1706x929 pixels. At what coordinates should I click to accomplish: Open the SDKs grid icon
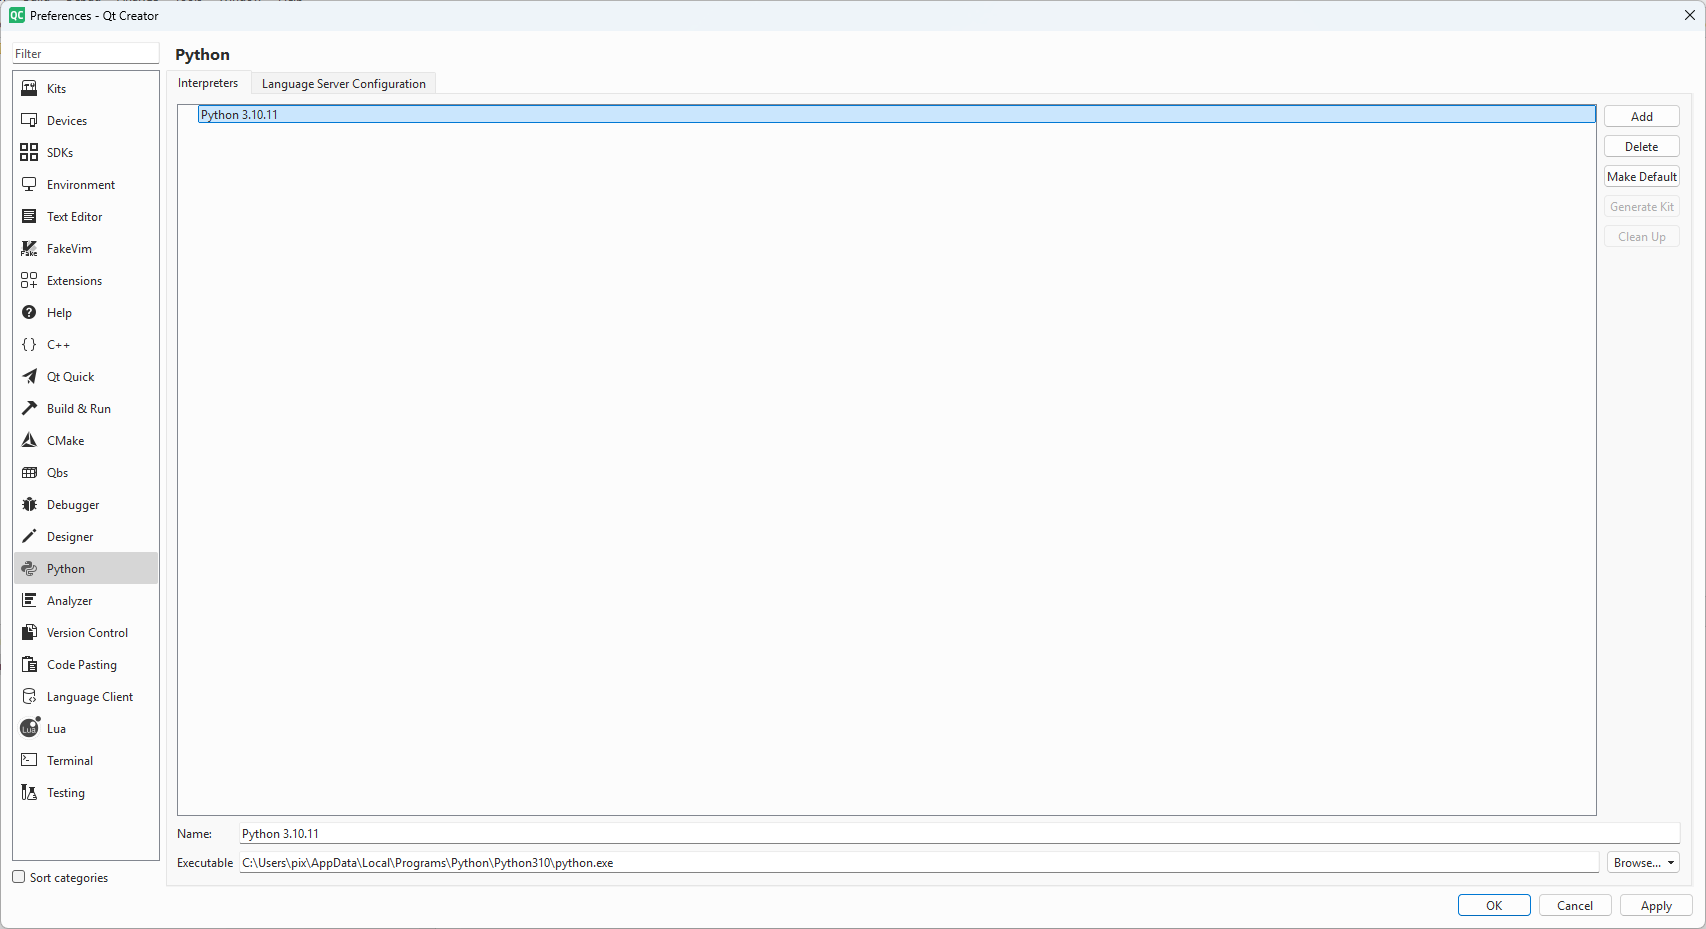pos(29,153)
